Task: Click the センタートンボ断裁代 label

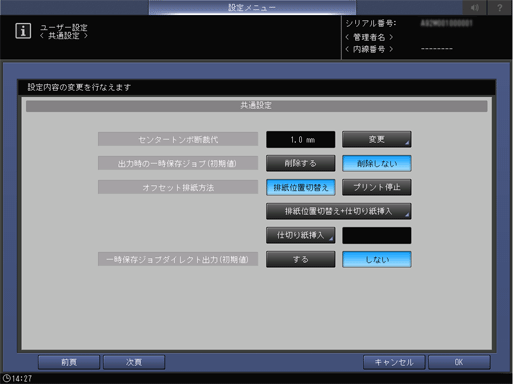Action: coord(178,139)
